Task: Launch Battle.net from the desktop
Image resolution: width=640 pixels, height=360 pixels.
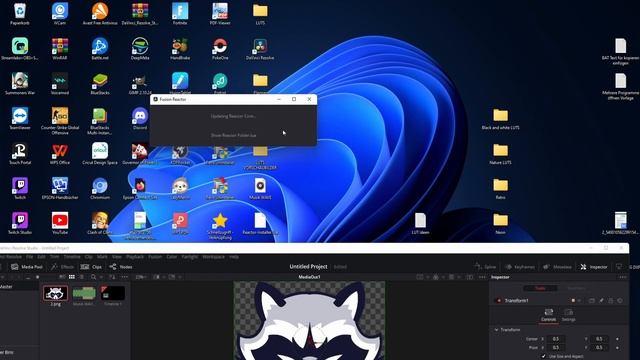Action: 100,49
